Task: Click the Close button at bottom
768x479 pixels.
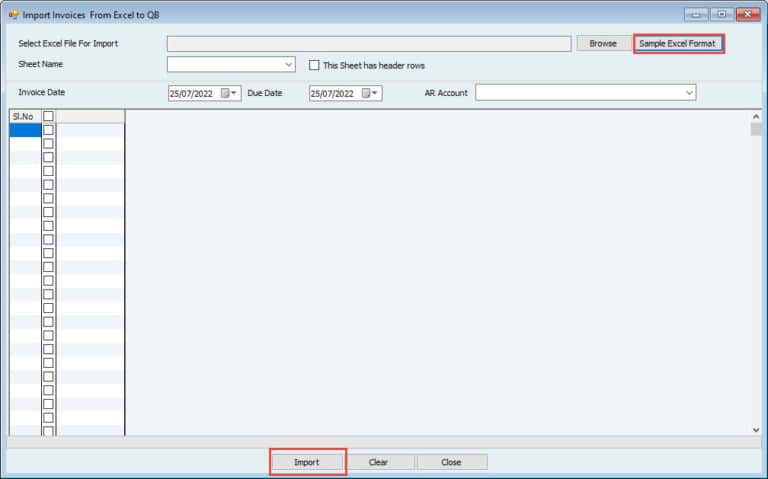Action: pyautogui.click(x=451, y=462)
